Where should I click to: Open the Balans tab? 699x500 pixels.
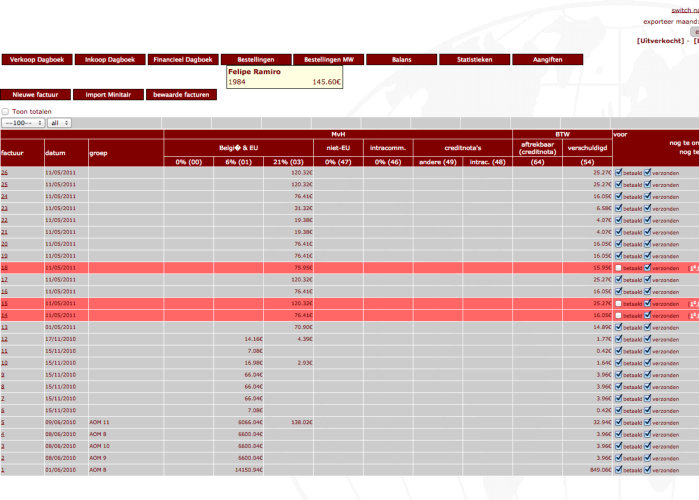402,59
